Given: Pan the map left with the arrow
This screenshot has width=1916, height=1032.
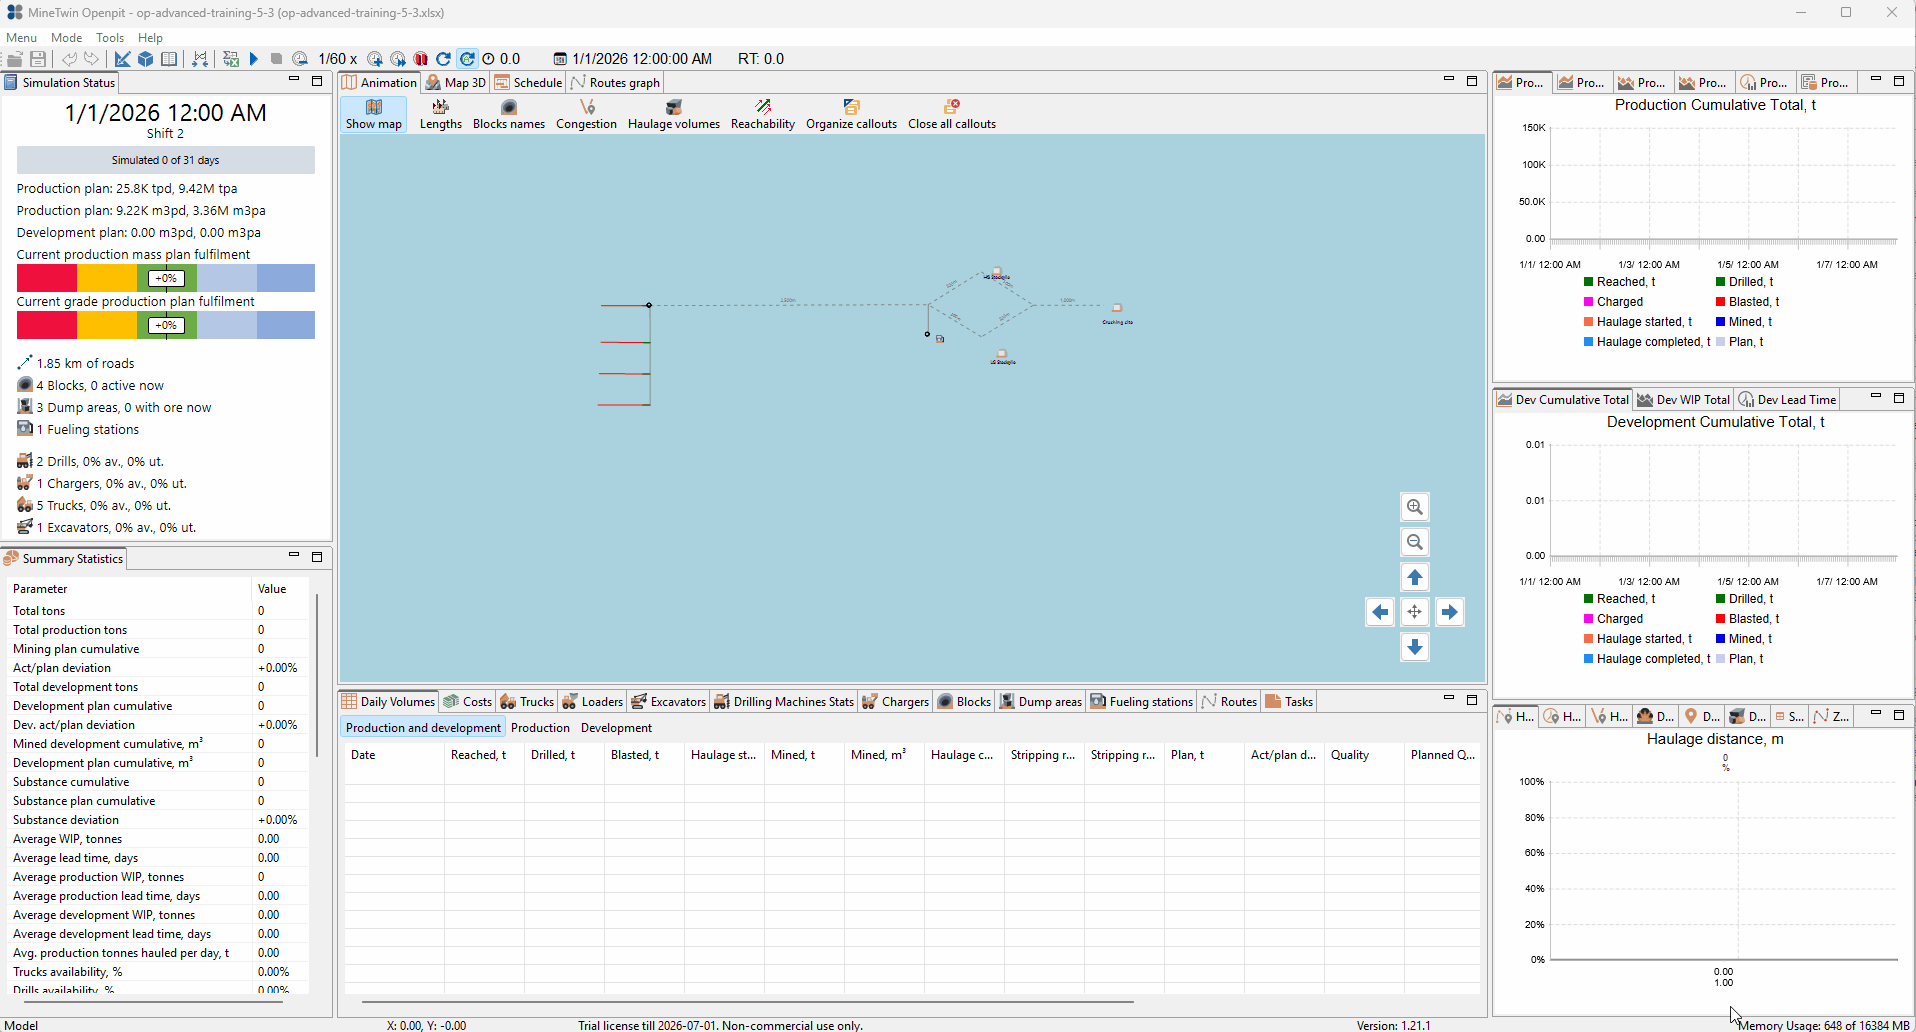Looking at the screenshot, I should tap(1380, 612).
